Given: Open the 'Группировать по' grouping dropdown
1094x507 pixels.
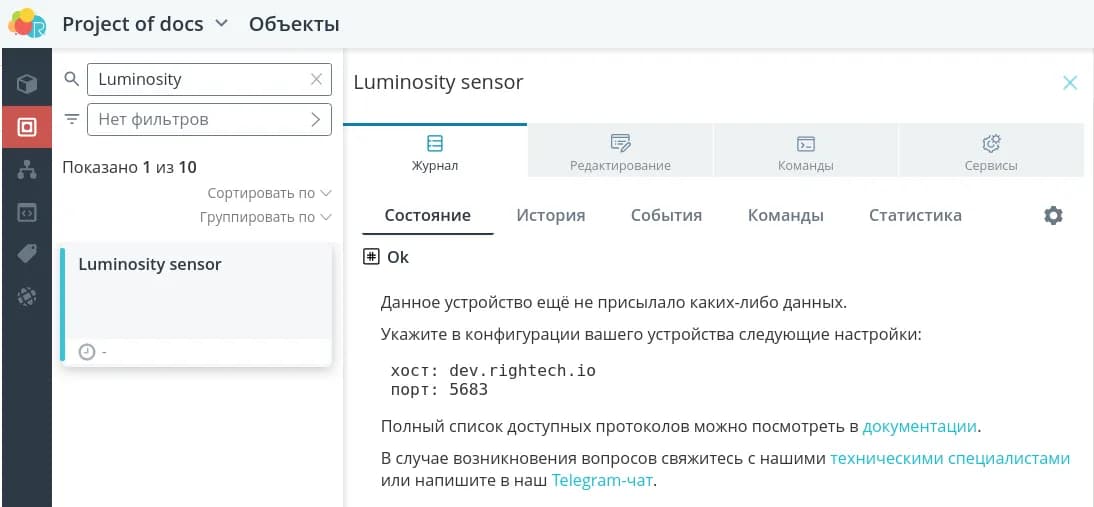Looking at the screenshot, I should pyautogui.click(x=265, y=217).
